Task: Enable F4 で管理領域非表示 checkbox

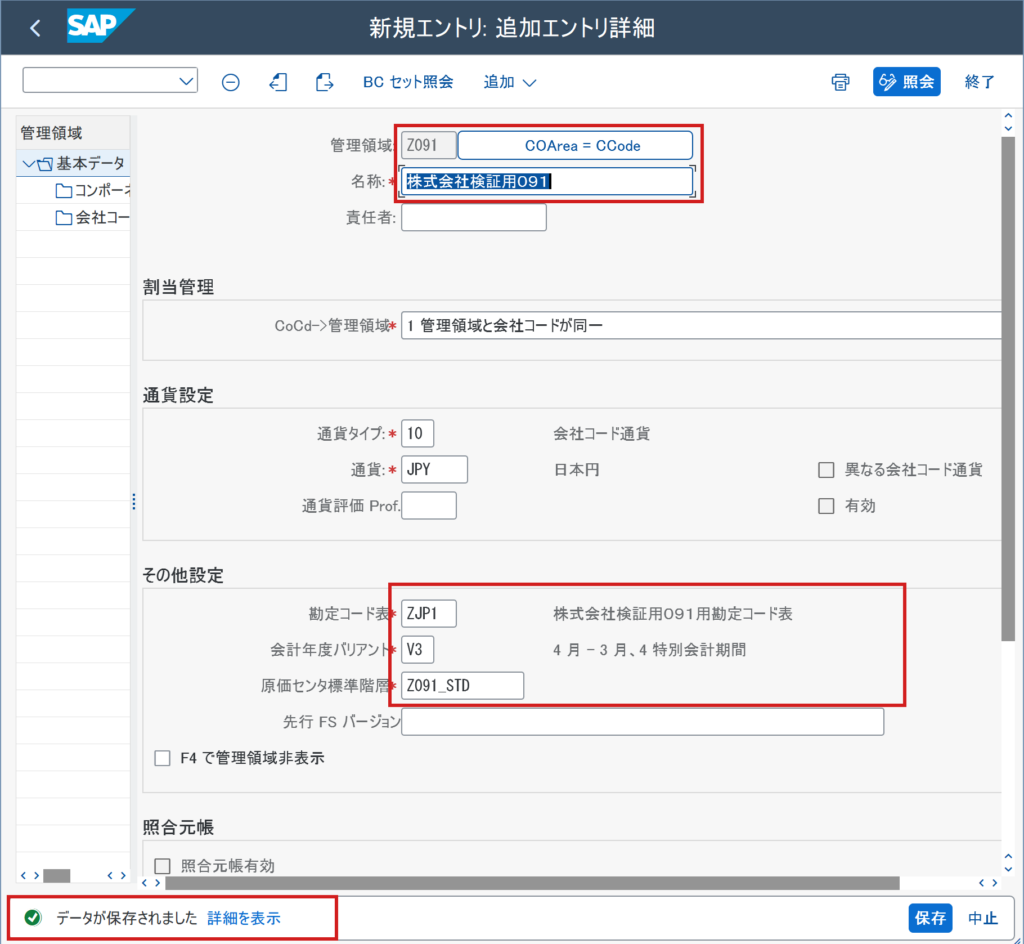Action: pos(162,758)
